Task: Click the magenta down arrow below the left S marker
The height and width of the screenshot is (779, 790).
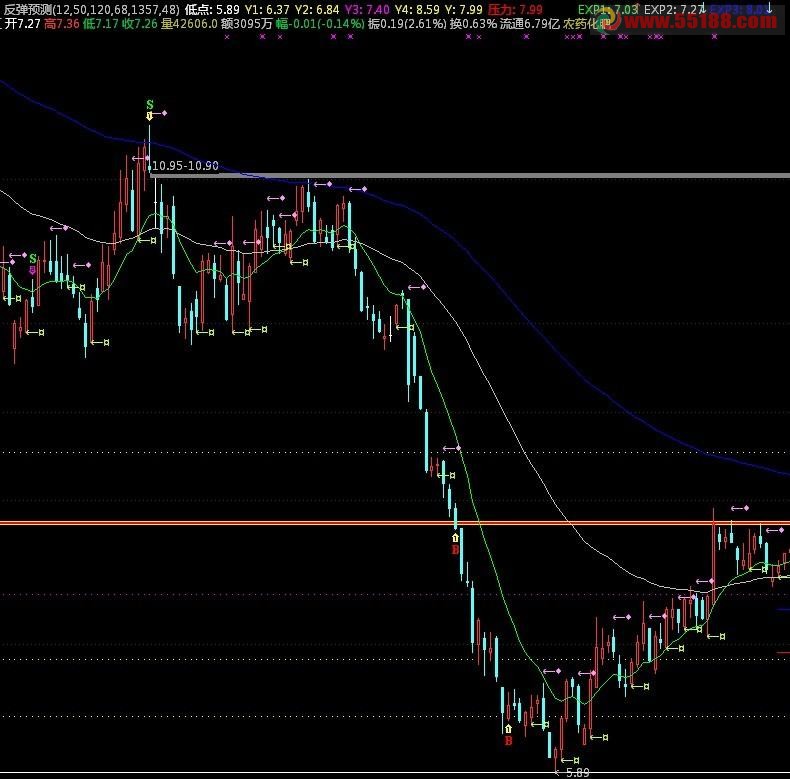Action: coord(33,271)
